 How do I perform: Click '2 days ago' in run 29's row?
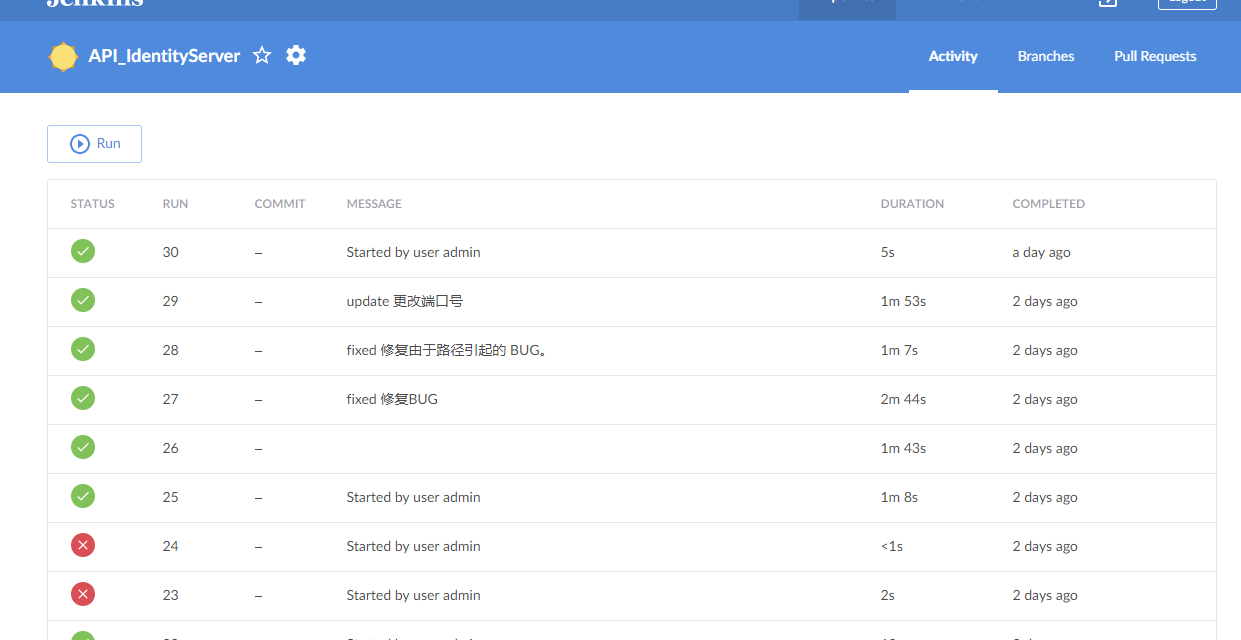coord(1045,302)
